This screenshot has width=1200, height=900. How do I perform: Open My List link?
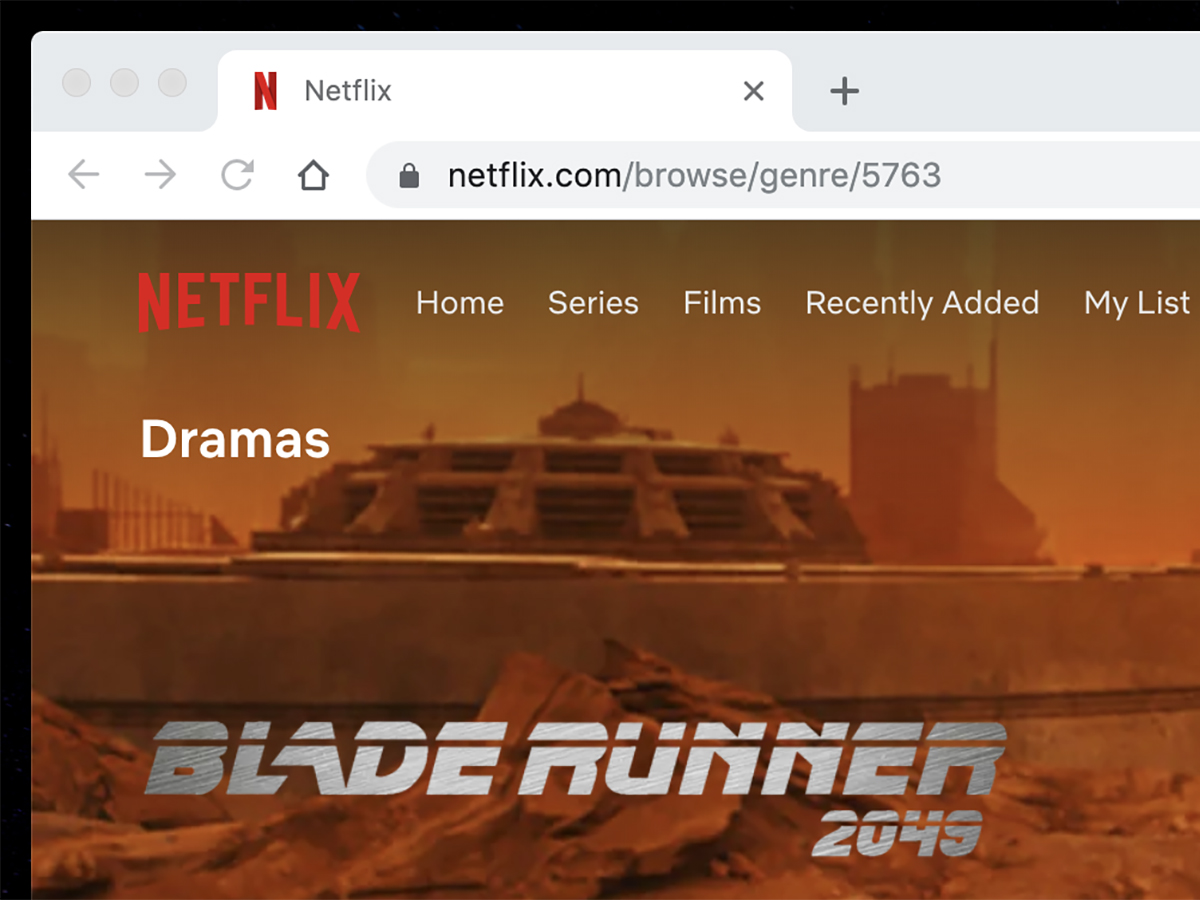point(1137,304)
